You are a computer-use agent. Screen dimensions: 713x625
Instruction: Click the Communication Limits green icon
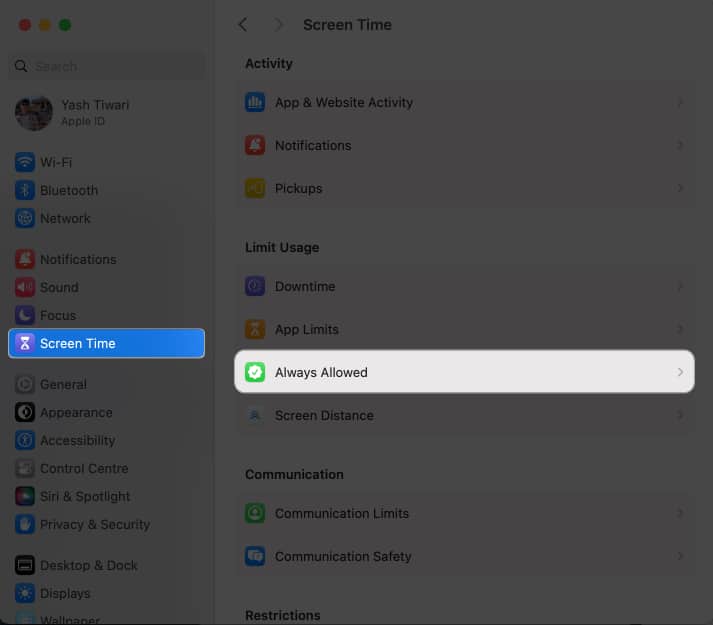[255, 513]
